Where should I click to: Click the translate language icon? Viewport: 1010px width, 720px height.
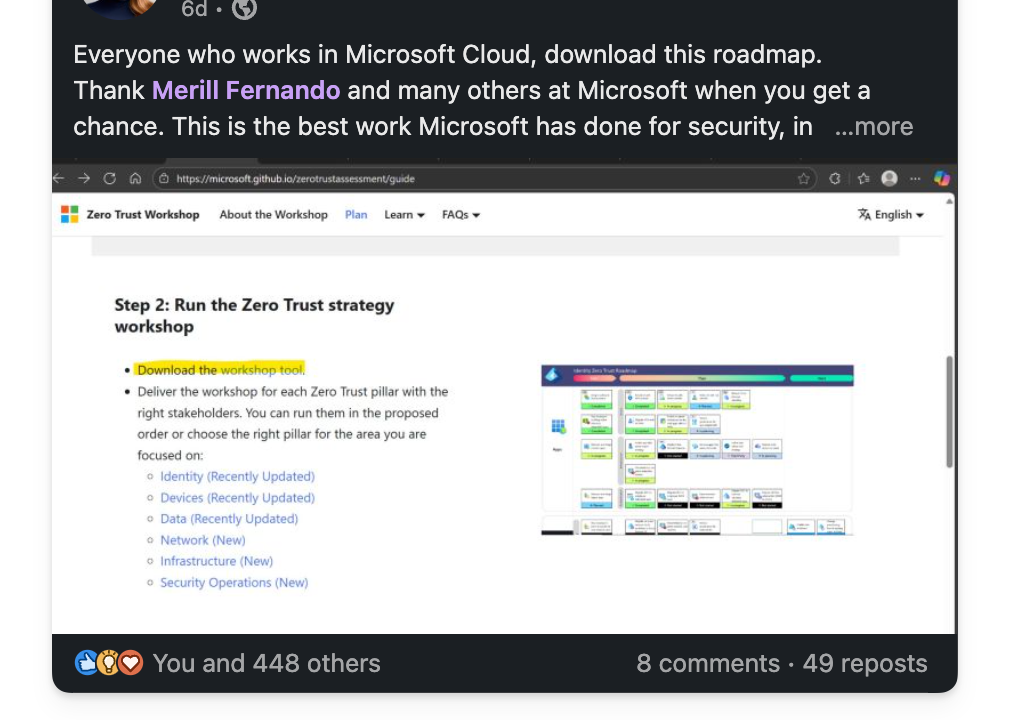point(864,214)
